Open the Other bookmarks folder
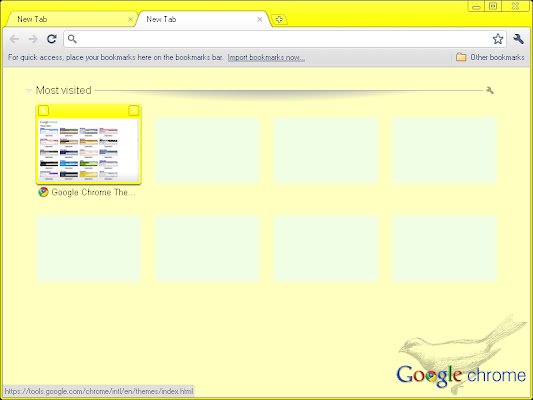 point(490,57)
